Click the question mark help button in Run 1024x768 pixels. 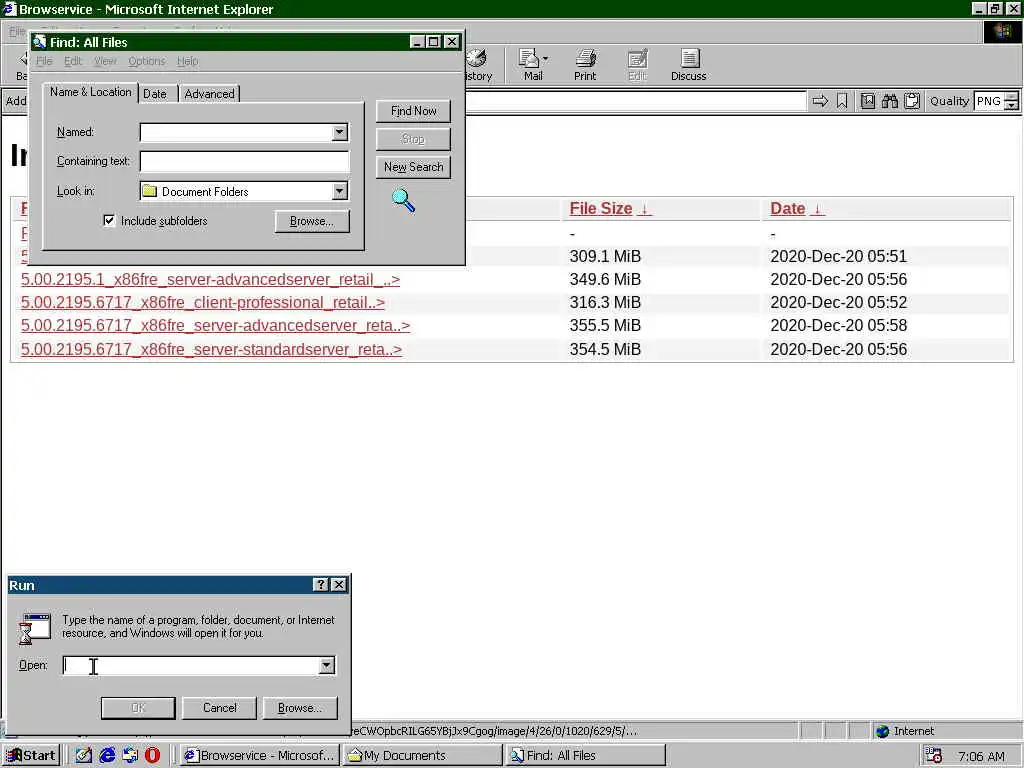pos(321,584)
